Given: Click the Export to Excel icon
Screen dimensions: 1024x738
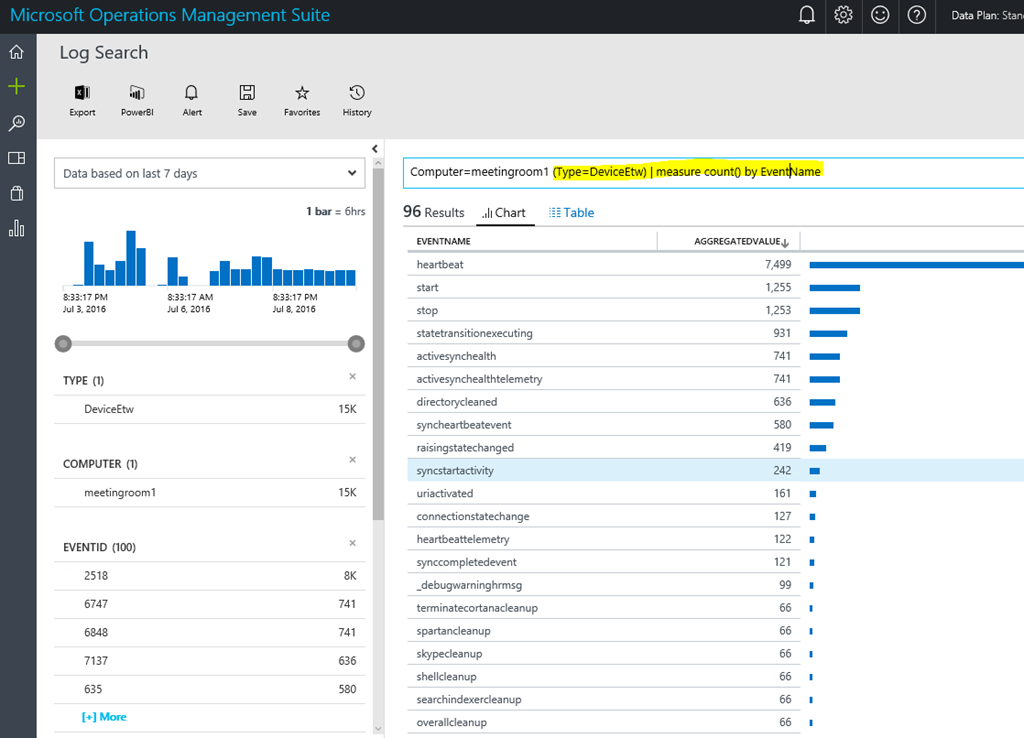Looking at the screenshot, I should point(82,93).
